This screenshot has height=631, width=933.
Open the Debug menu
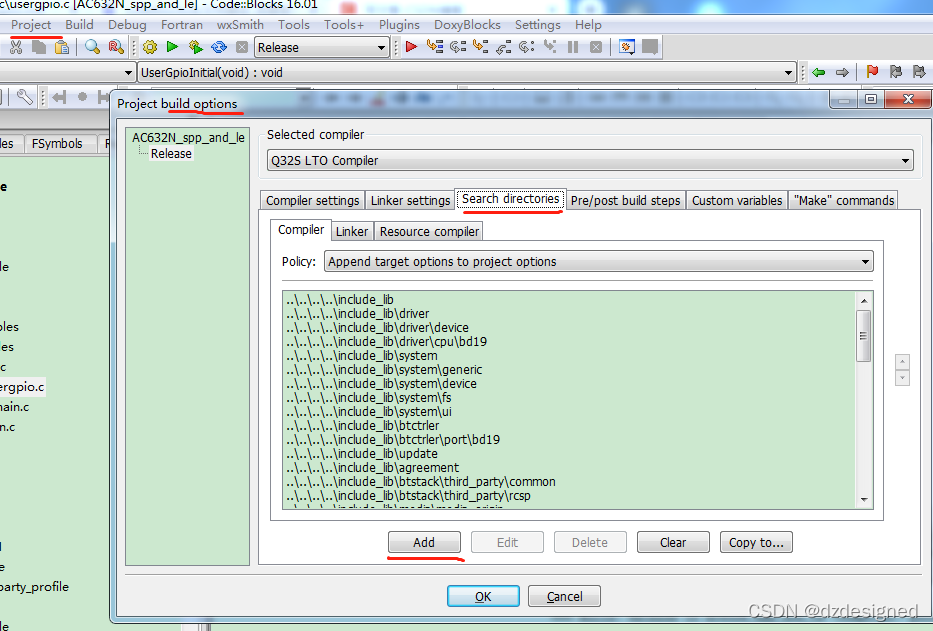(127, 24)
